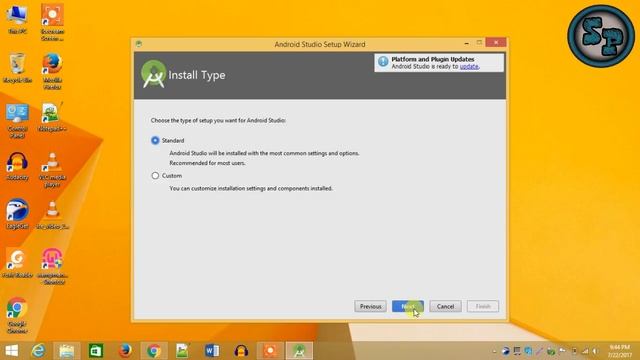The image size is (640, 360).
Task: Open Icecream Screen Recorder desktop shortcut
Action: 52,22
